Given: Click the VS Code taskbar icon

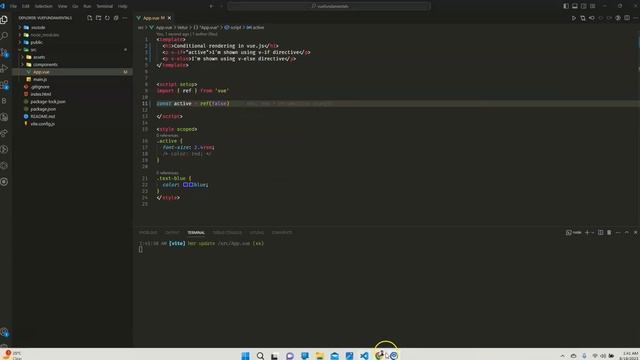Looking at the screenshot, I should click(364, 356).
